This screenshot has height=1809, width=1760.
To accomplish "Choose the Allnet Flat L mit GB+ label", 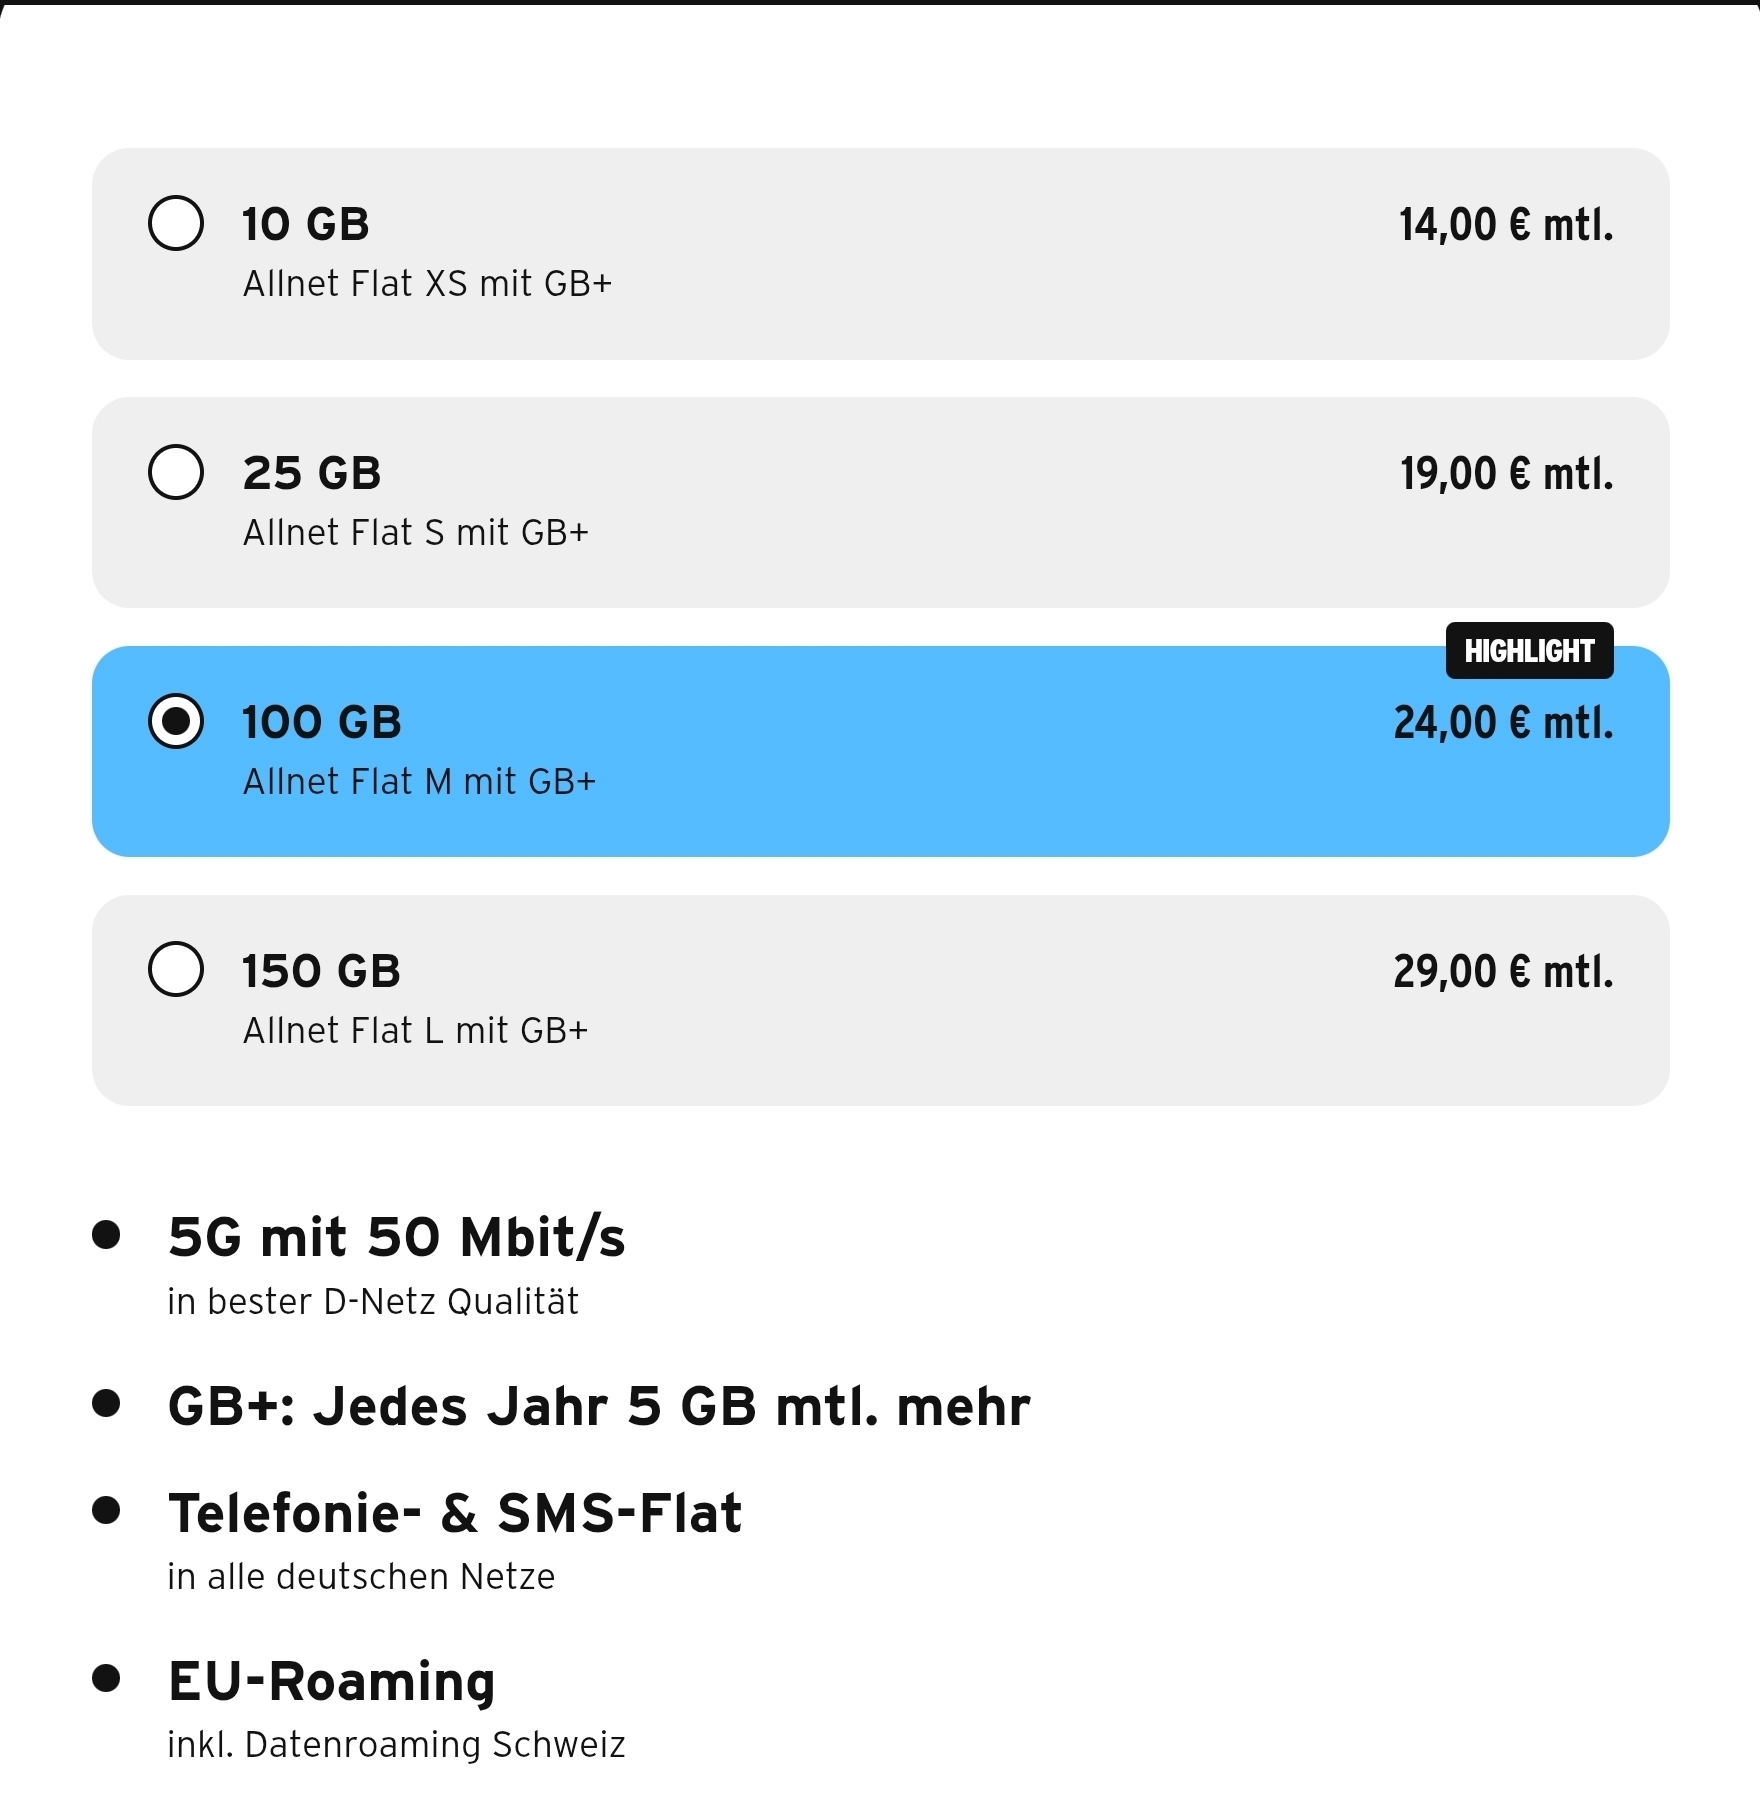I will coord(415,1031).
